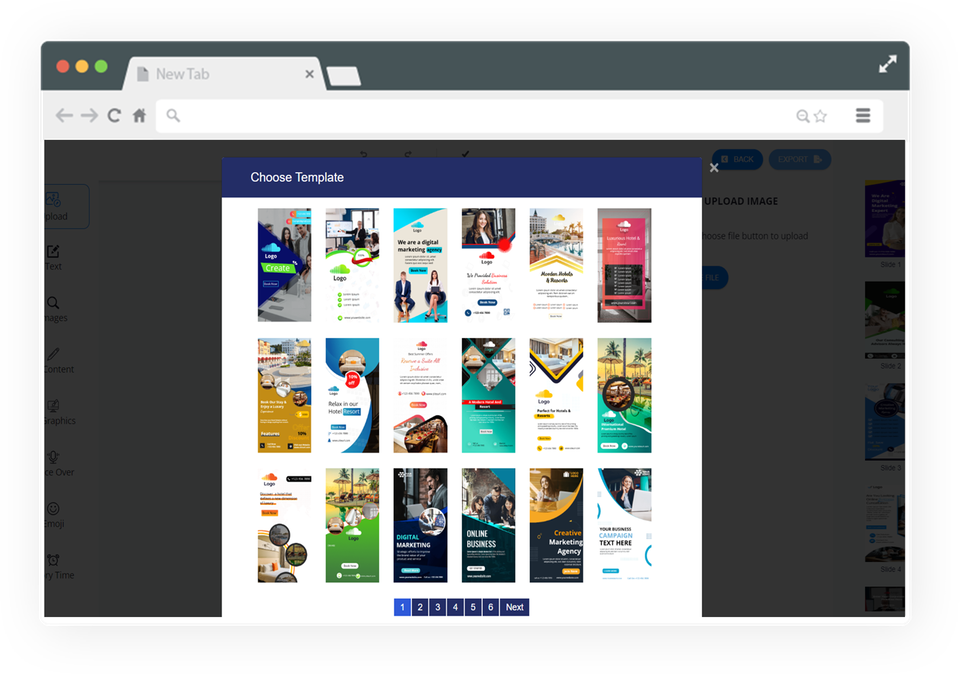Screen dimensions: 960x674
Task: Open the Content sidebar tool
Action: pyautogui.click(x=58, y=361)
